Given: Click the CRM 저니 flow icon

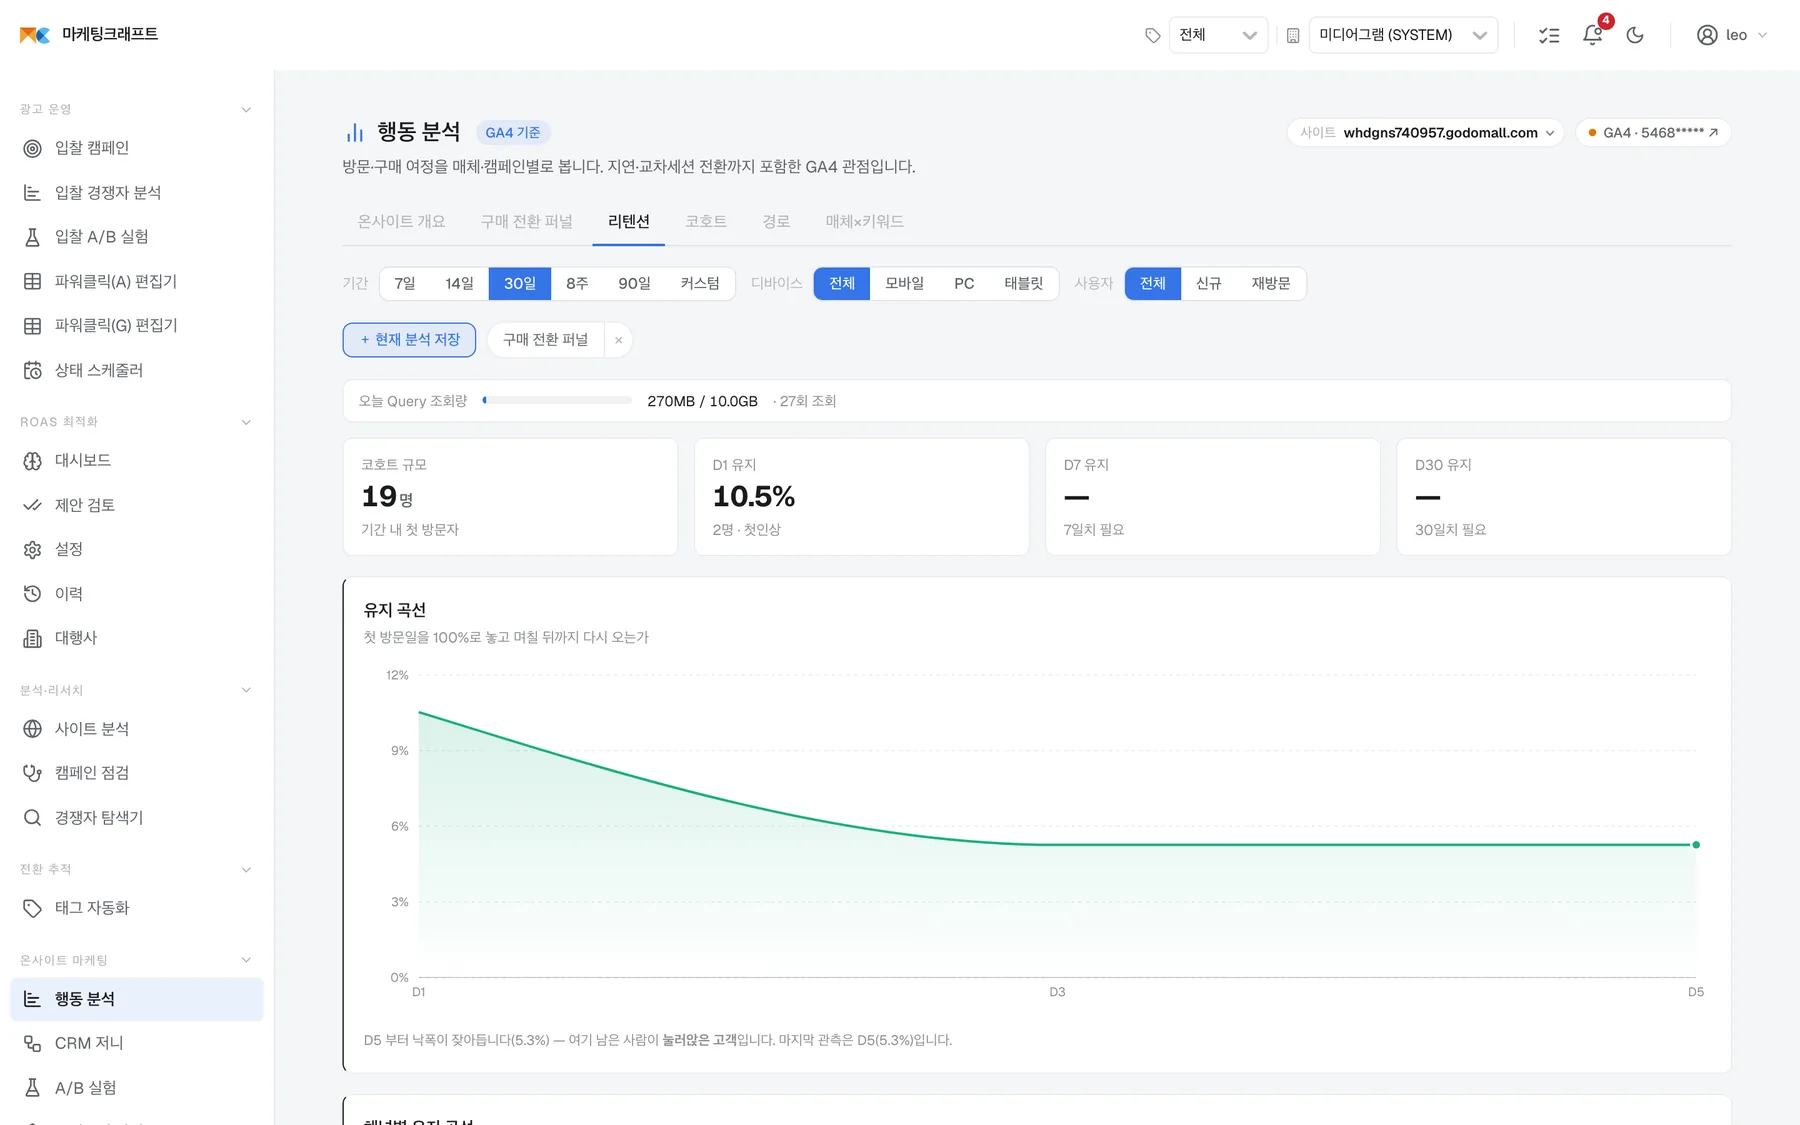Looking at the screenshot, I should pyautogui.click(x=32, y=1043).
